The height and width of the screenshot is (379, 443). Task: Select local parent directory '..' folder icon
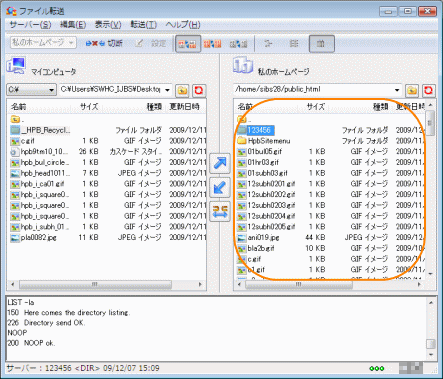pyautogui.click(x=15, y=119)
